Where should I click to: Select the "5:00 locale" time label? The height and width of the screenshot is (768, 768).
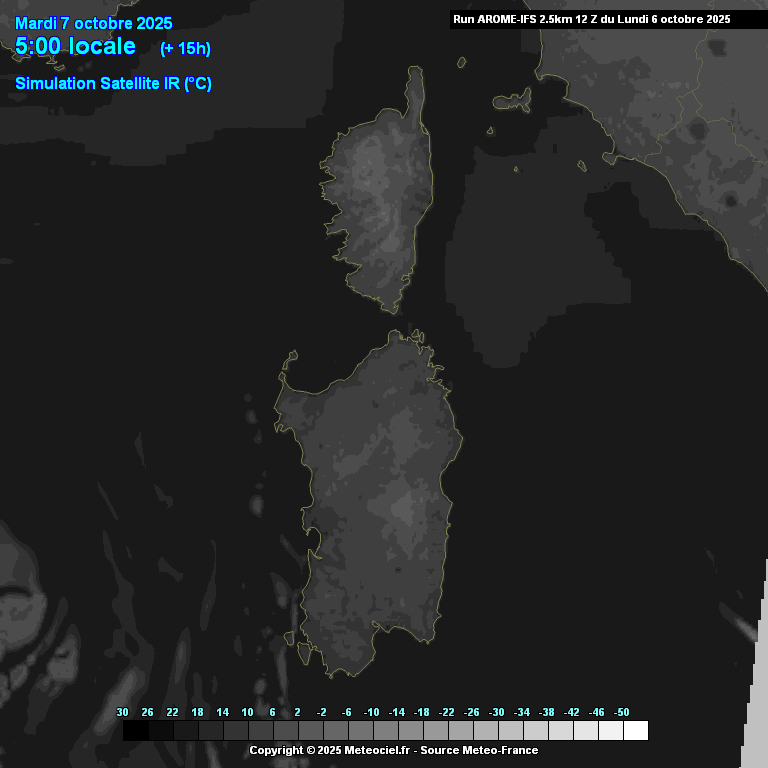coord(76,46)
